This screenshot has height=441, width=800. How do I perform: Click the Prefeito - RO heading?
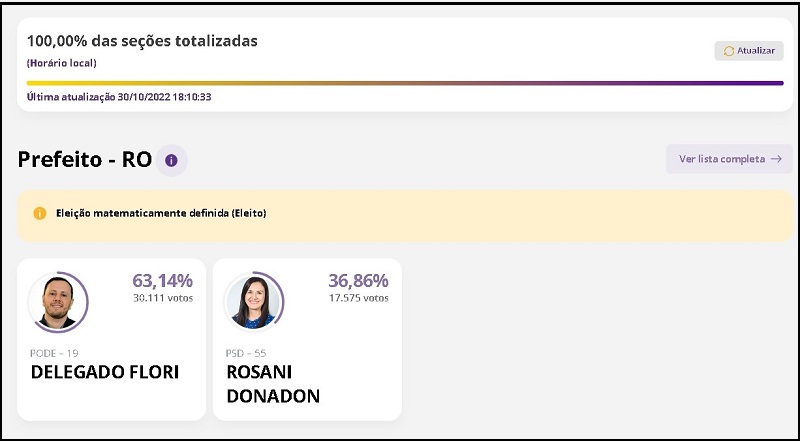(x=85, y=160)
